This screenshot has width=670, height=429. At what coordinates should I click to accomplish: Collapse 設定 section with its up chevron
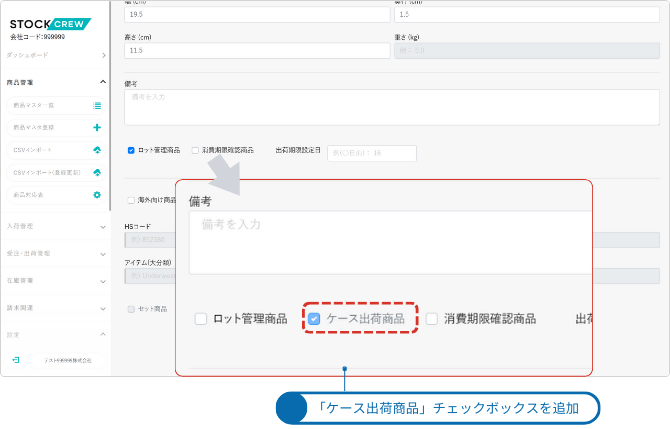[103, 334]
